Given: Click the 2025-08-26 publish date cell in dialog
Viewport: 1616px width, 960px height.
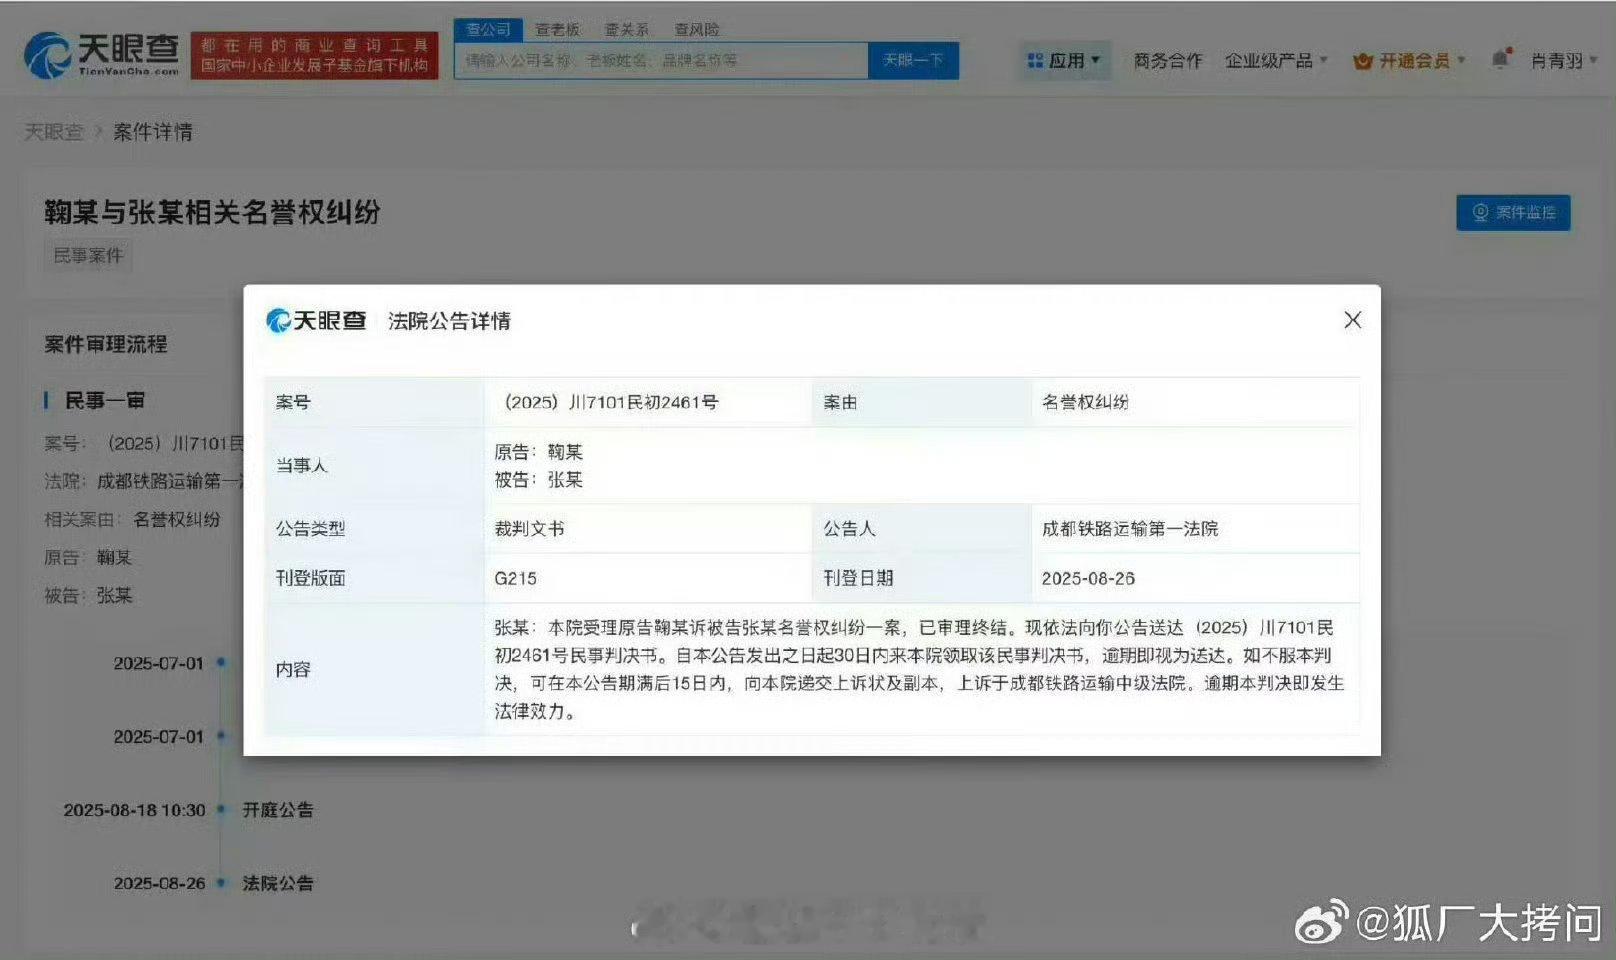Looking at the screenshot, I should click(1088, 578).
